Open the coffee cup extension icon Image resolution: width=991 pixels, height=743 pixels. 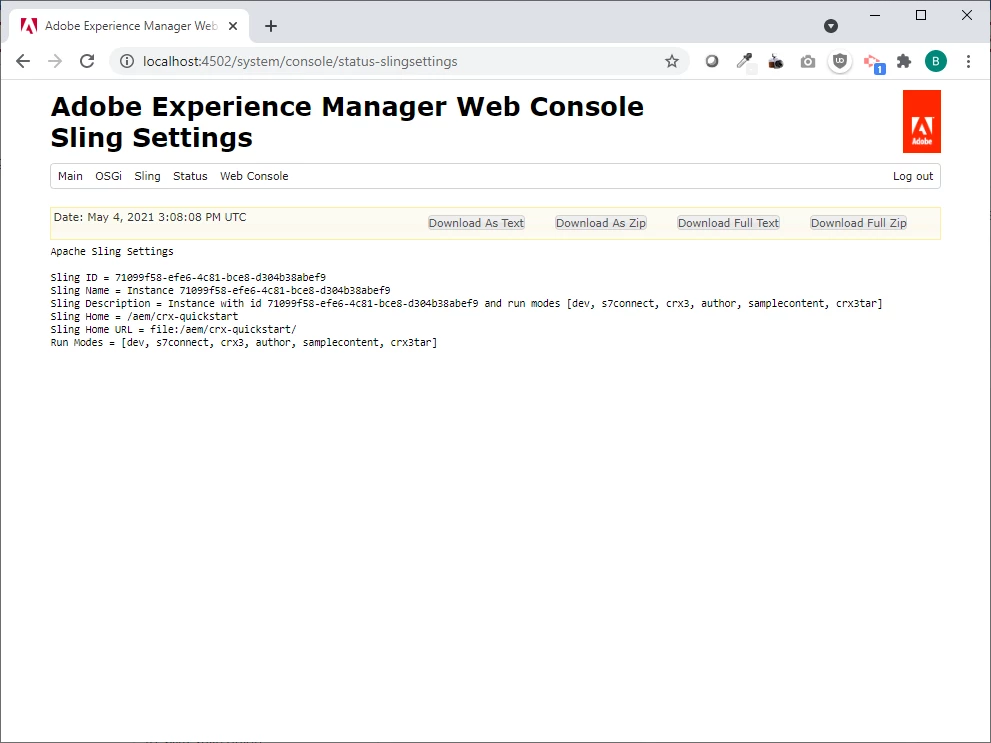tap(776, 61)
